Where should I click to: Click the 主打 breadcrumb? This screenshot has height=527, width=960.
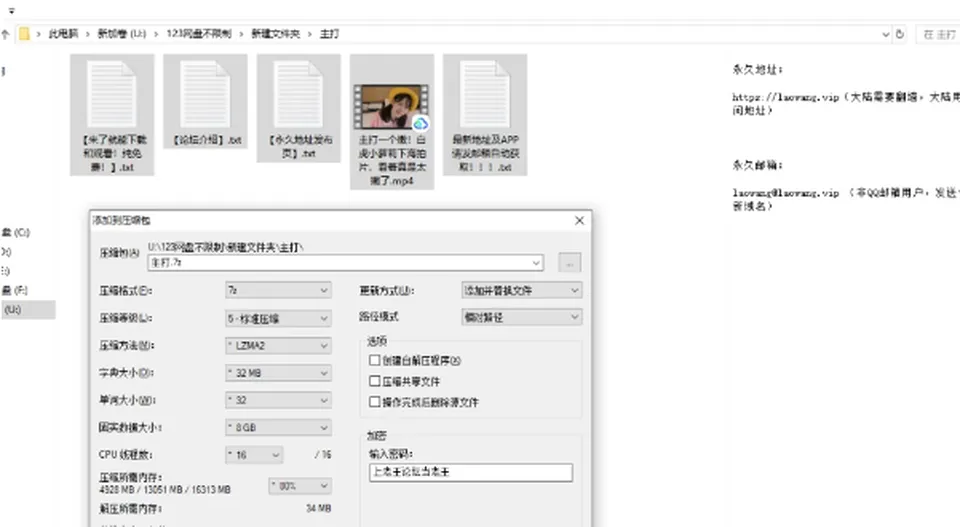click(329, 34)
